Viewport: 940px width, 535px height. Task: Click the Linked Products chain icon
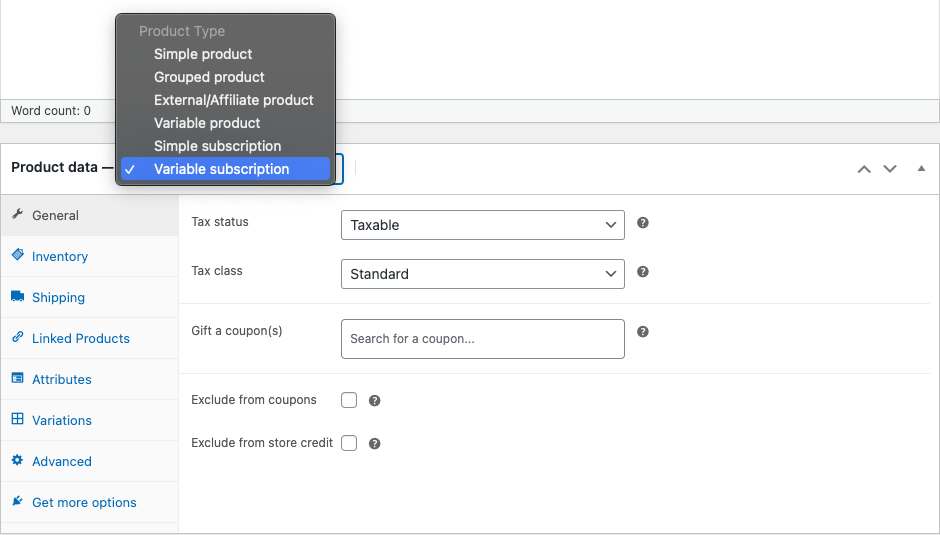(x=17, y=338)
